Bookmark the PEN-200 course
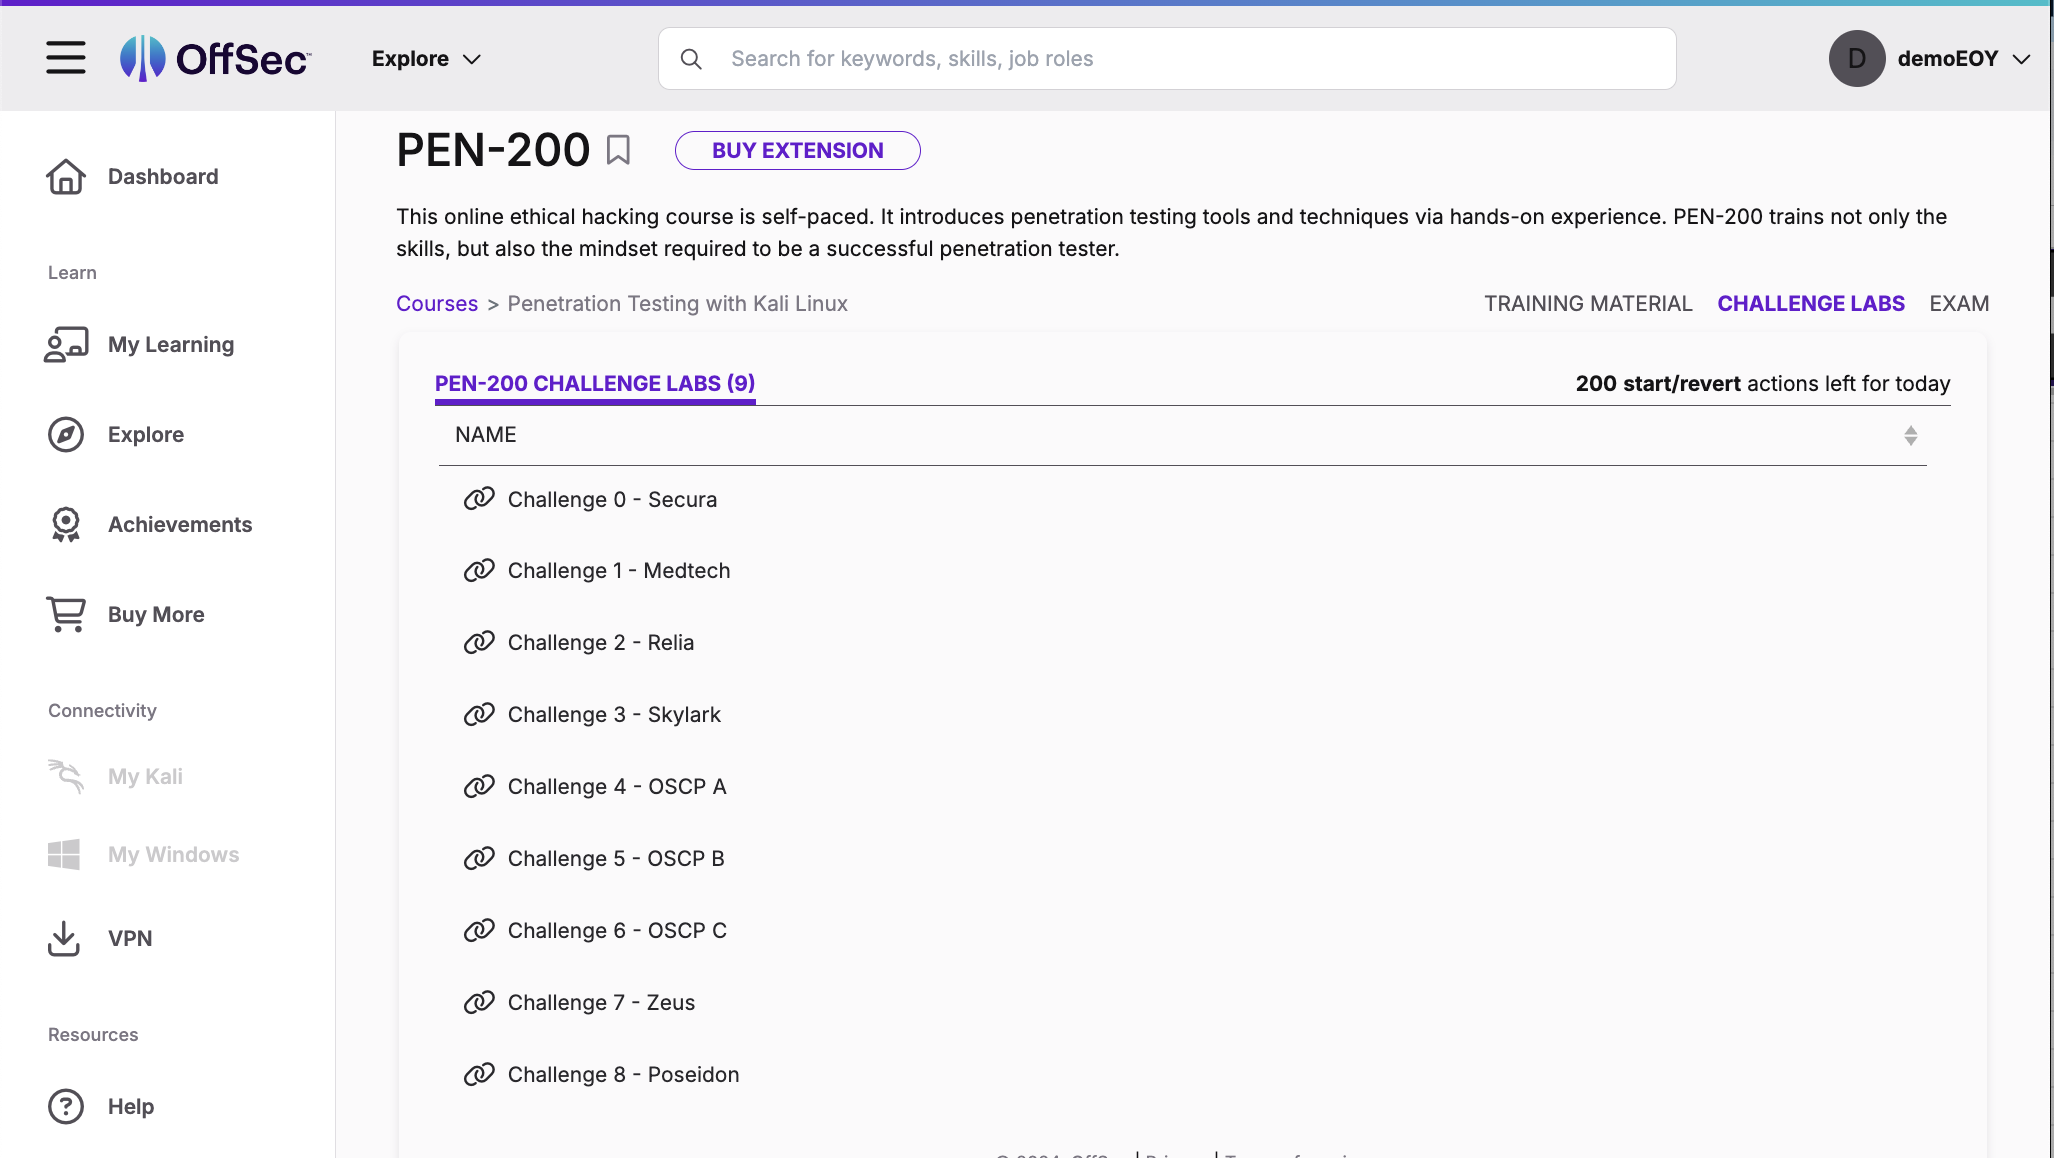2054x1158 pixels. (x=619, y=149)
